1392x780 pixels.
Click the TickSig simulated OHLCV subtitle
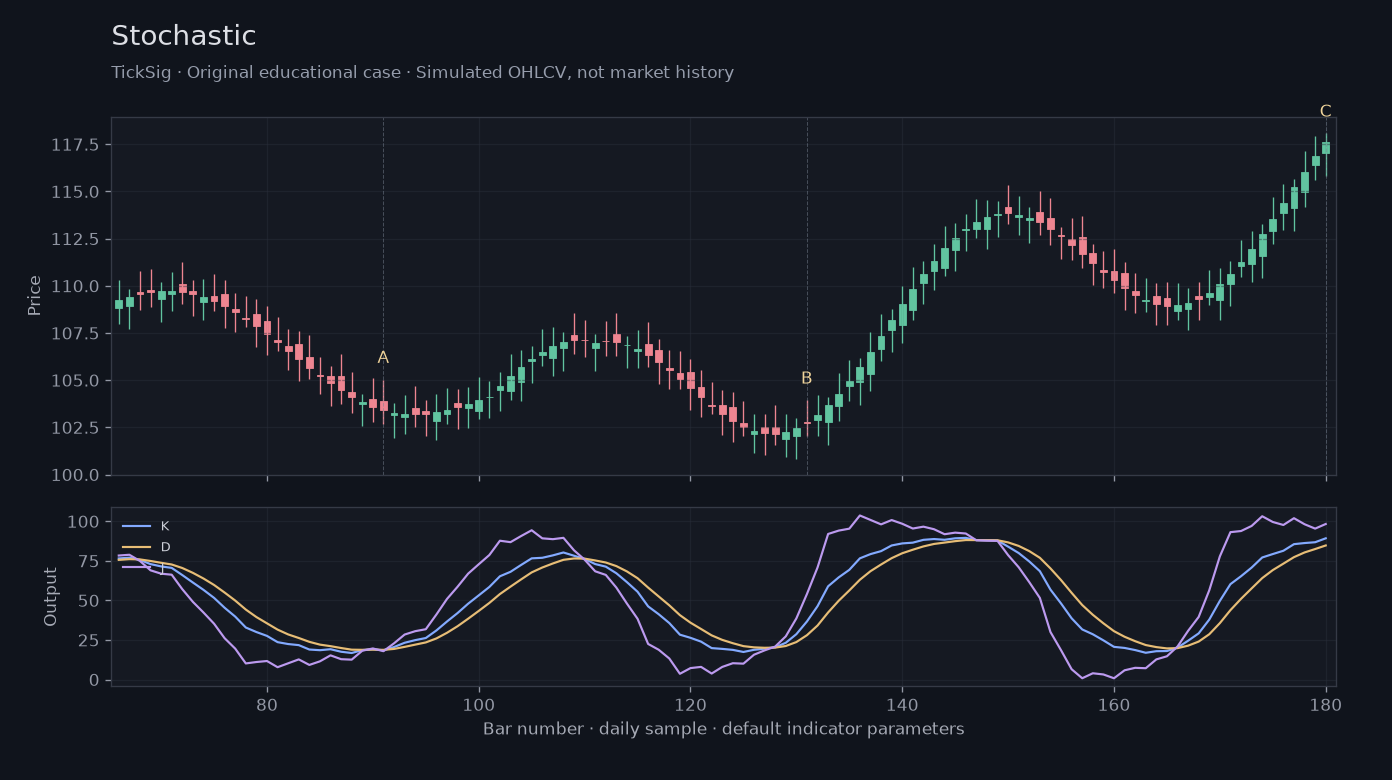(422, 73)
